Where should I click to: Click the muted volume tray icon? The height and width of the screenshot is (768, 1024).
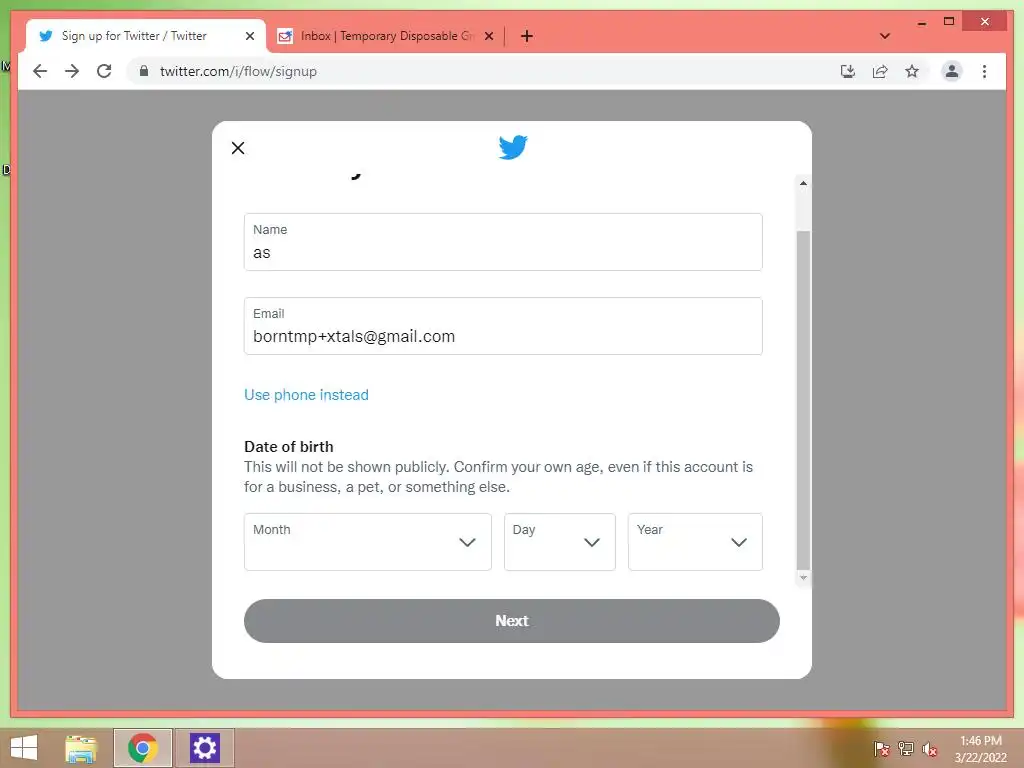pyautogui.click(x=930, y=748)
